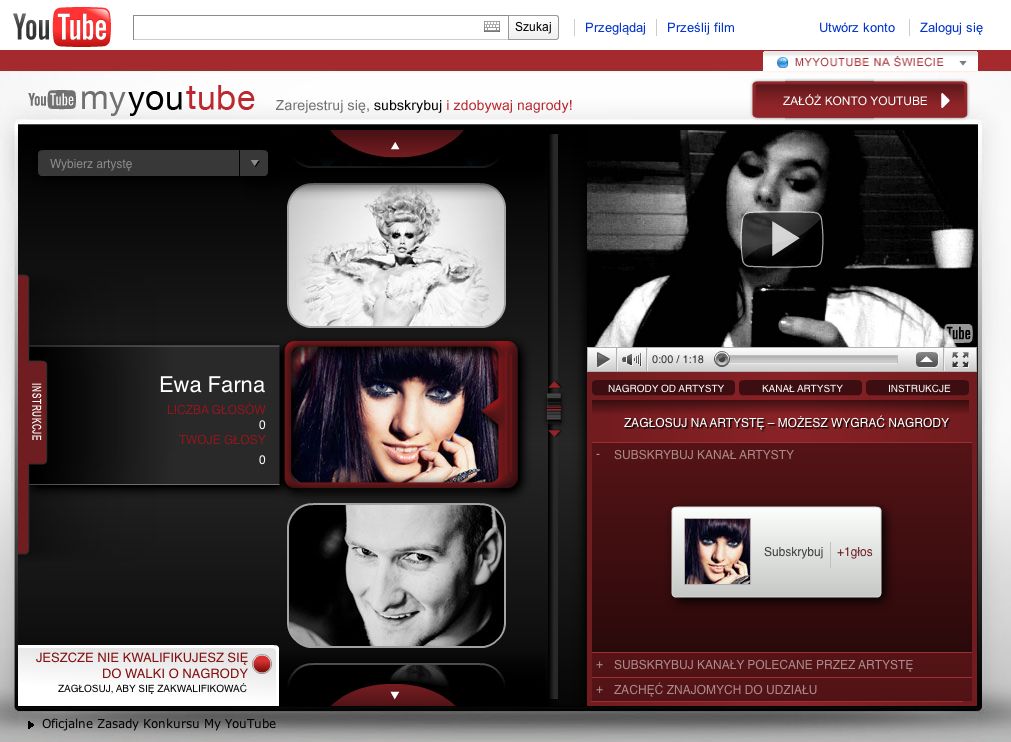Click the Zagłosuj na artystę heading

click(x=786, y=423)
